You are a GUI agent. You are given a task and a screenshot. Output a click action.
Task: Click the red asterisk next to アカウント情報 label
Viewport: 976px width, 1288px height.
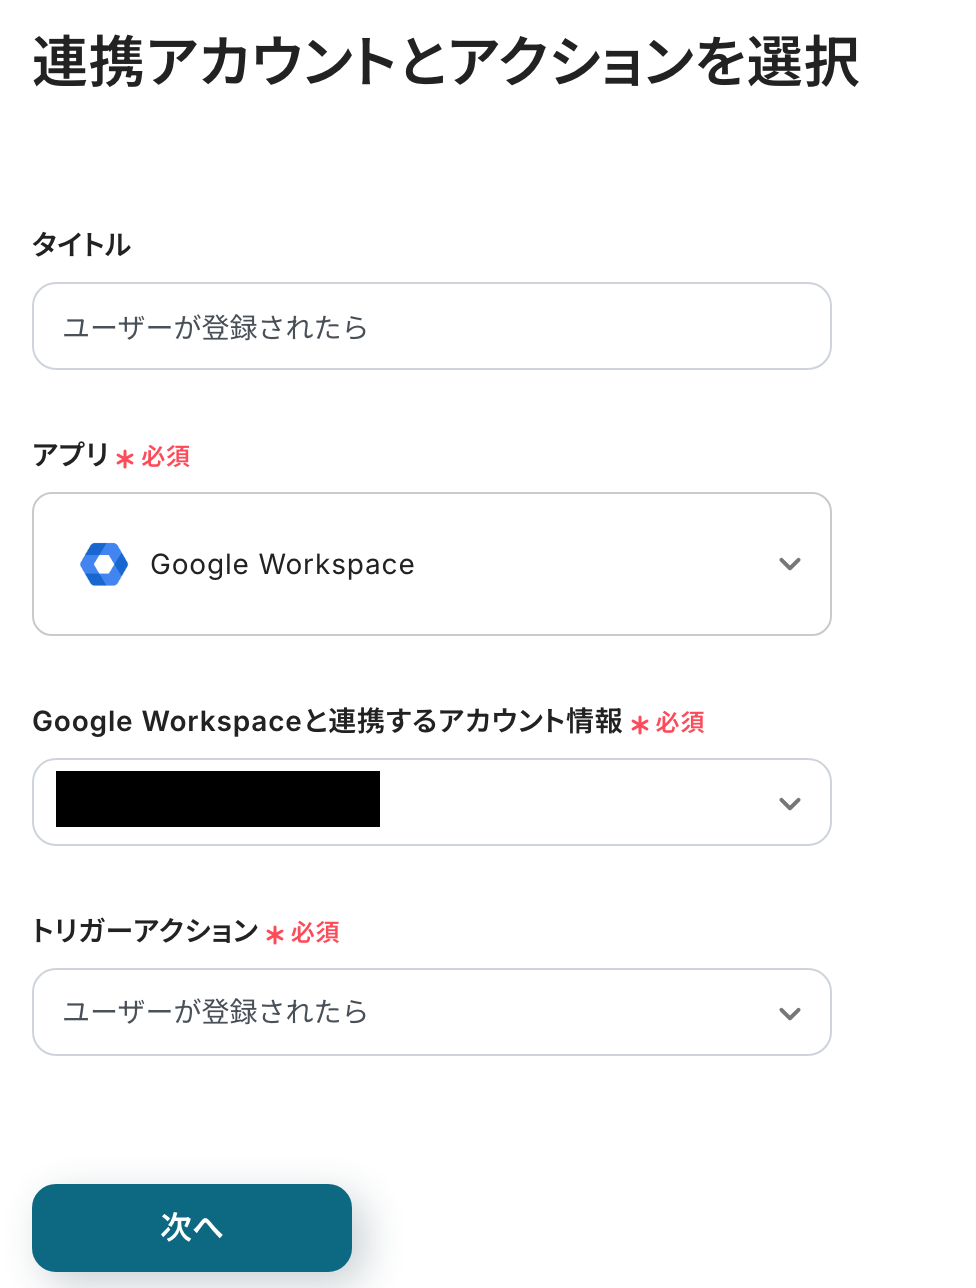tap(640, 725)
